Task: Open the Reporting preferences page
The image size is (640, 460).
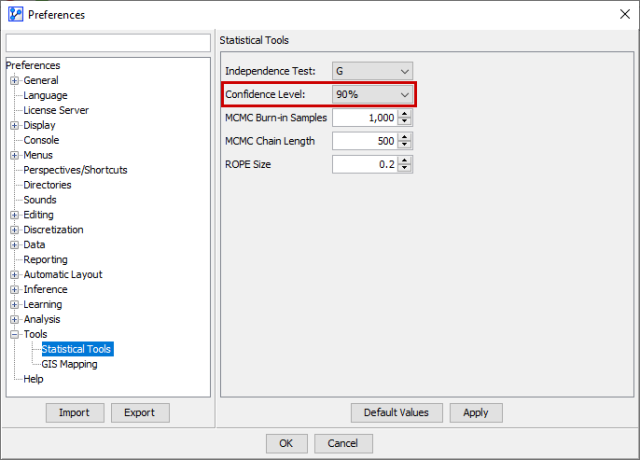Action: (45, 260)
